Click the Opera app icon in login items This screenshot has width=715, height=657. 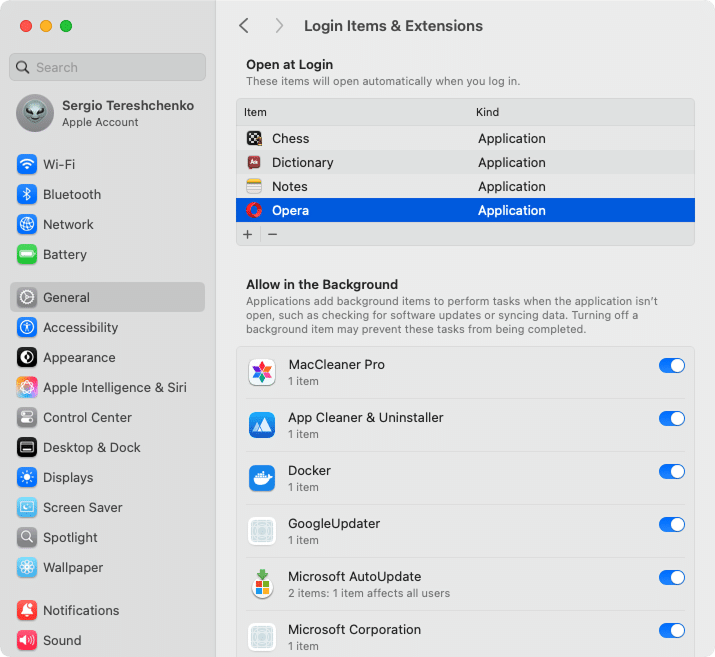point(254,210)
